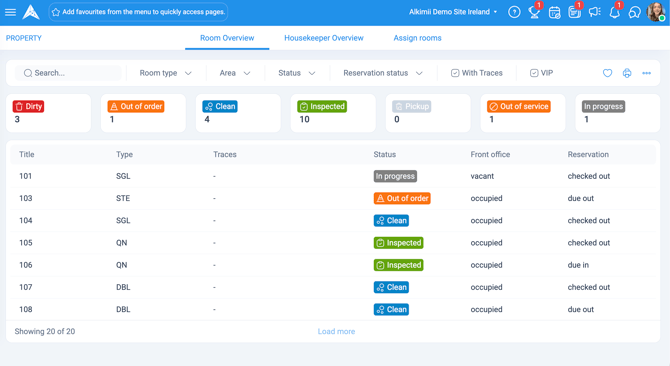Click the Type column header
This screenshot has width=670, height=366.
124,155
